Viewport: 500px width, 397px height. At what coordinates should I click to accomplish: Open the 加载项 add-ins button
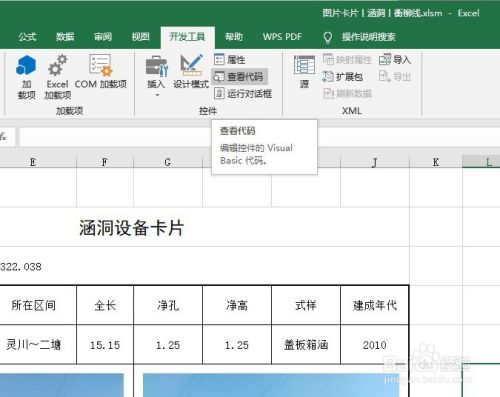pyautogui.click(x=26, y=77)
